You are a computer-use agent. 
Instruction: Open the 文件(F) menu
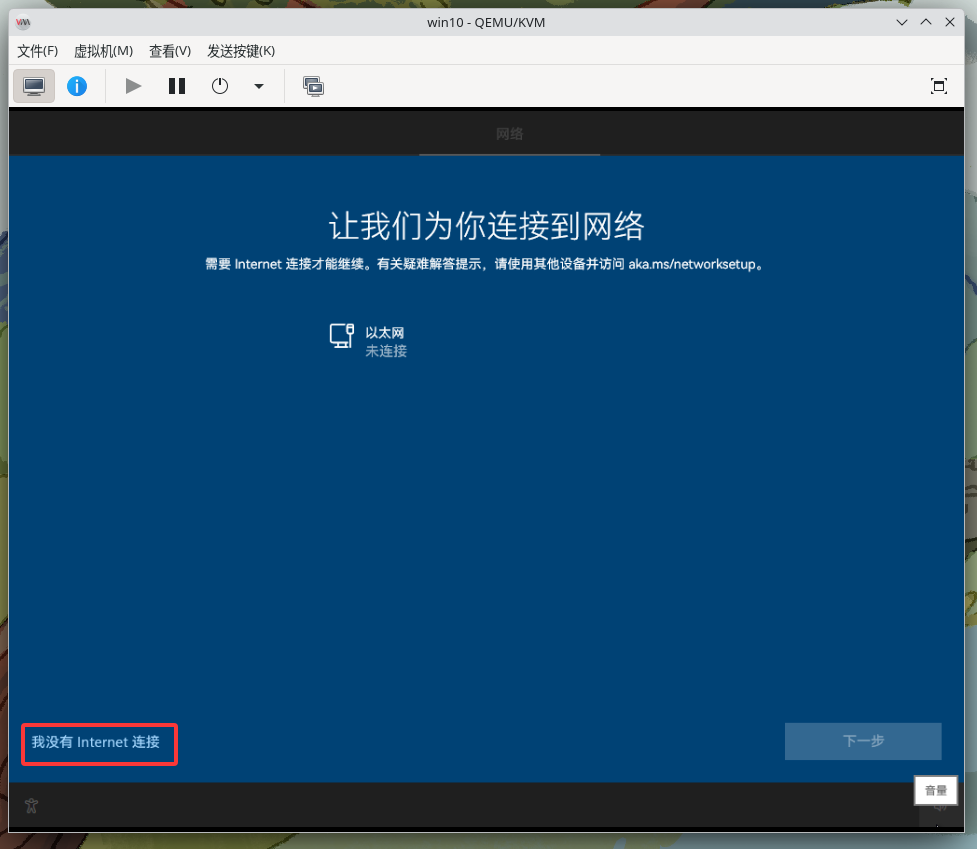tap(37, 51)
